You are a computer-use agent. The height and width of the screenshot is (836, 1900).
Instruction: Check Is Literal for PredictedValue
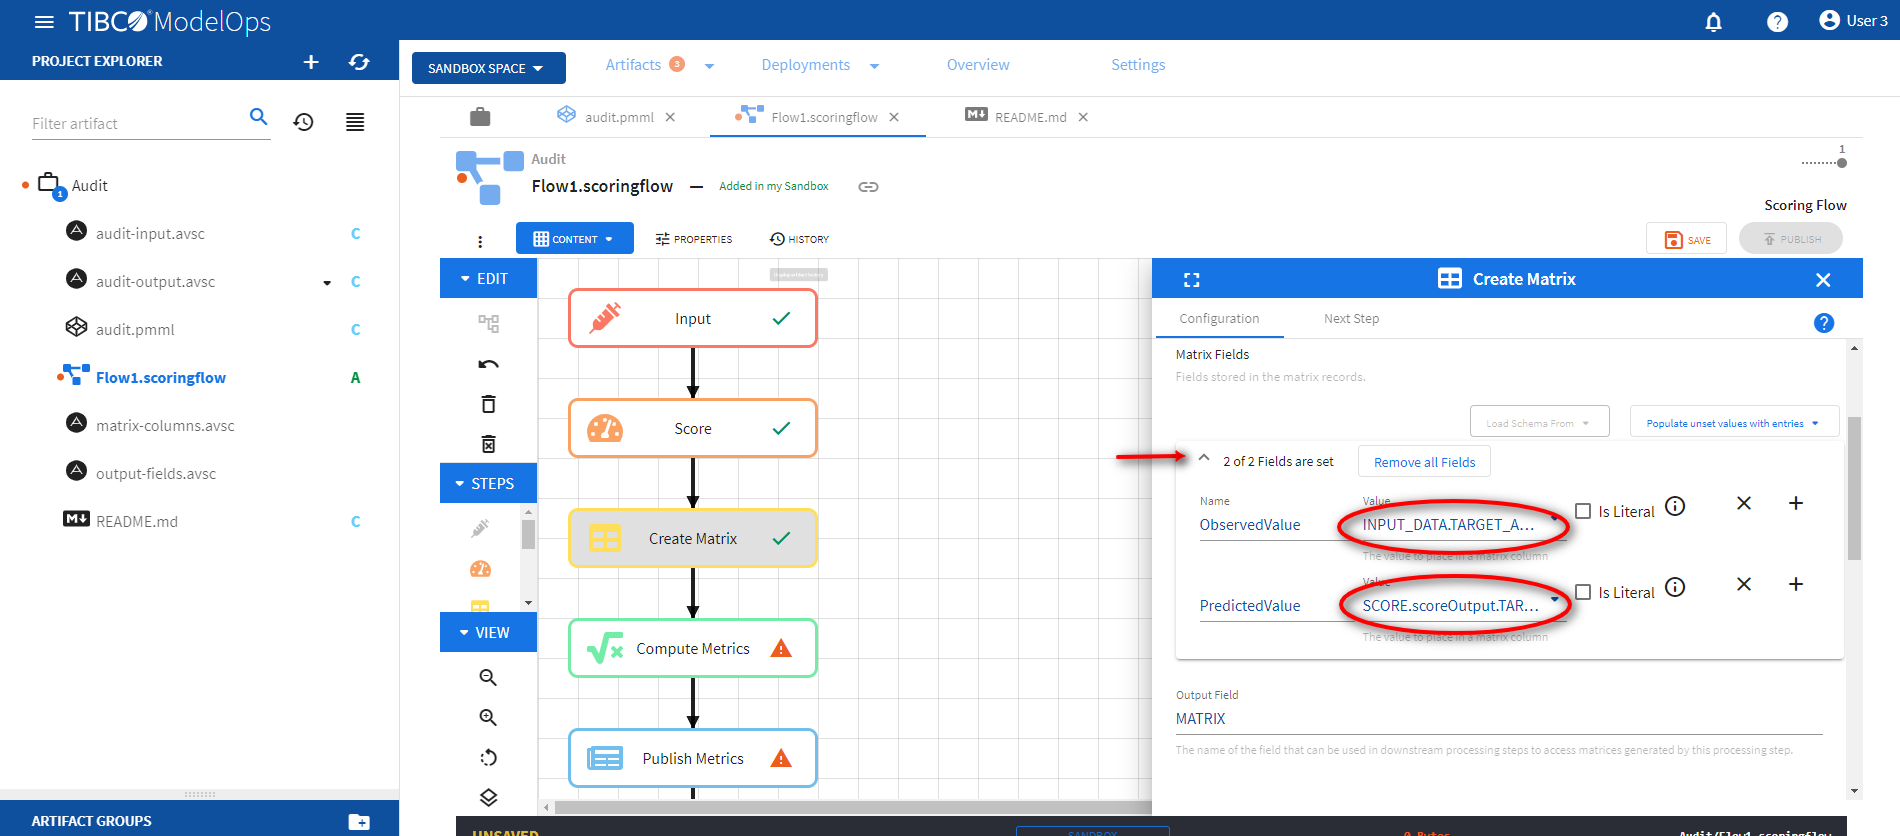(1583, 592)
